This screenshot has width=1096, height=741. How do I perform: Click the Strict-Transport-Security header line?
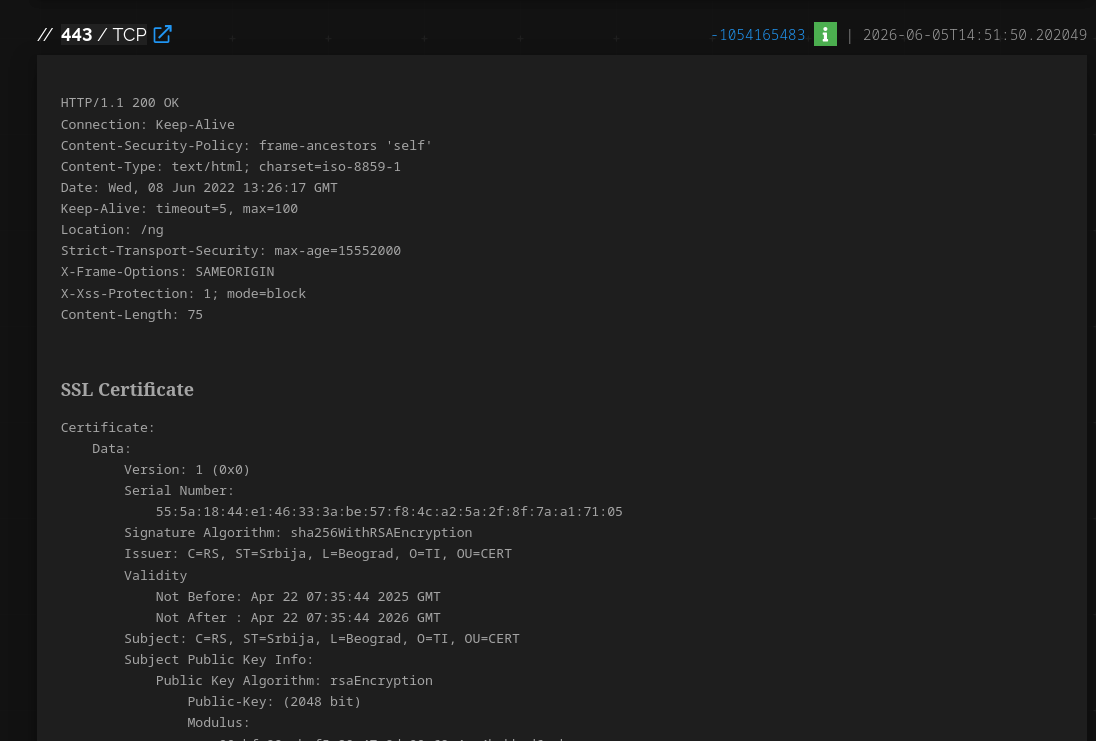(231, 250)
